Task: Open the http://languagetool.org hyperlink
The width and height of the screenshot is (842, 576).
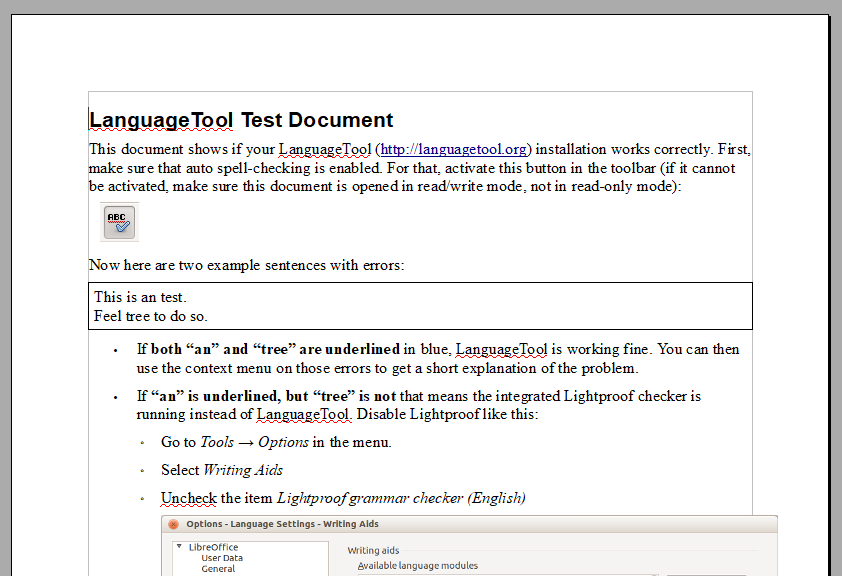Action: [x=453, y=149]
